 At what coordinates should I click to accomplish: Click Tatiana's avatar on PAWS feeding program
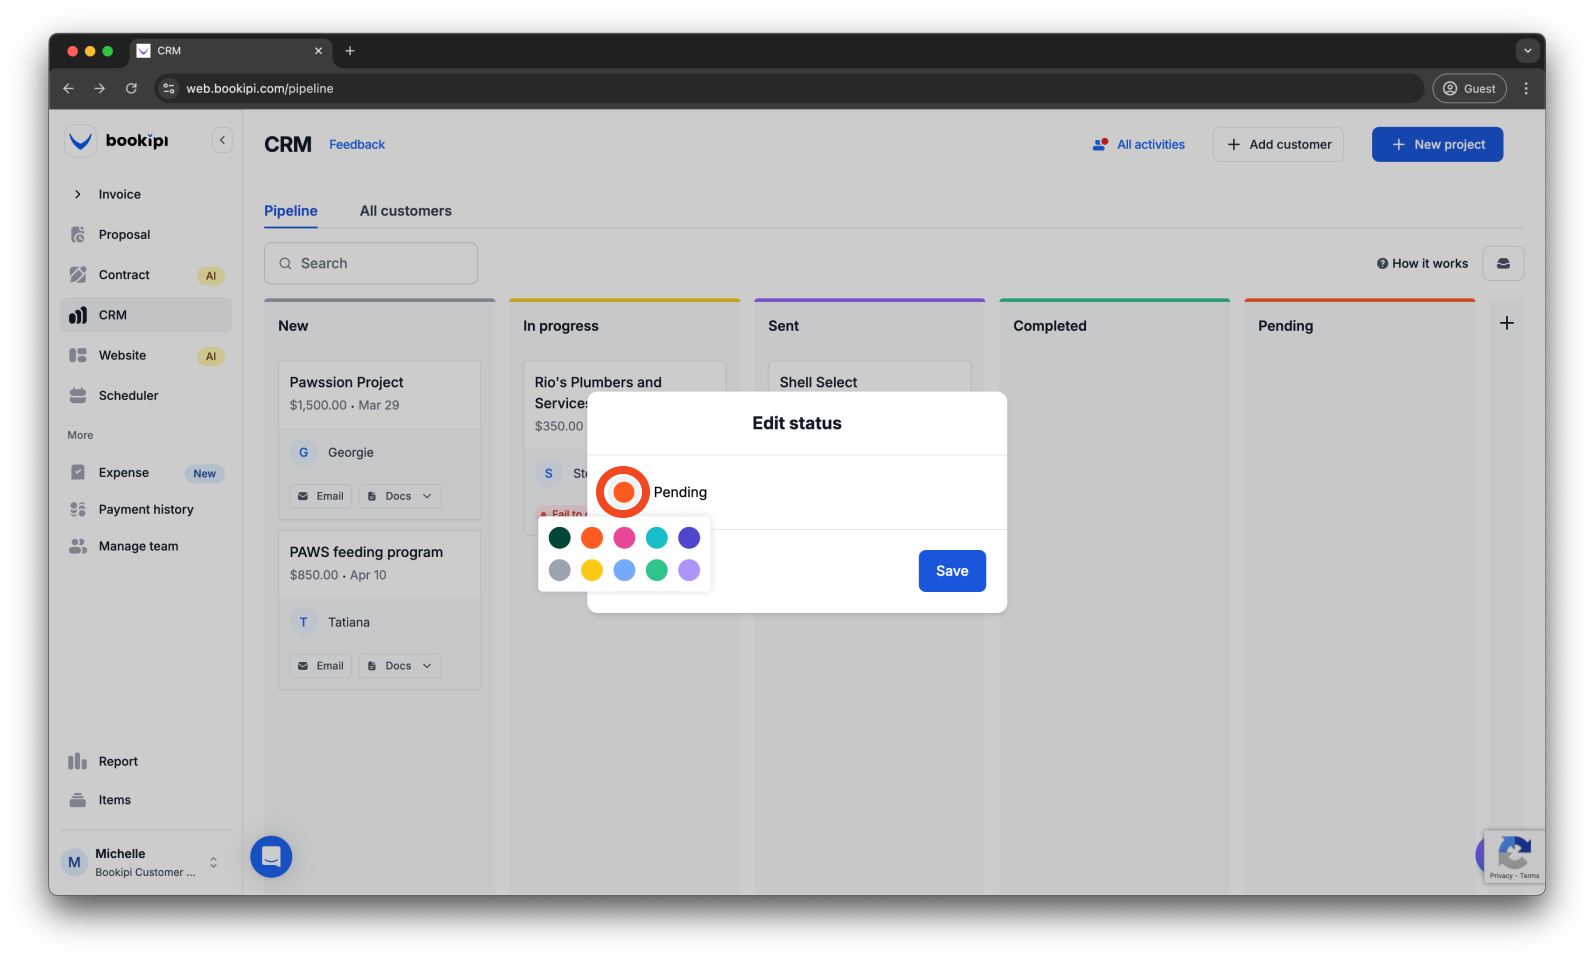(303, 622)
